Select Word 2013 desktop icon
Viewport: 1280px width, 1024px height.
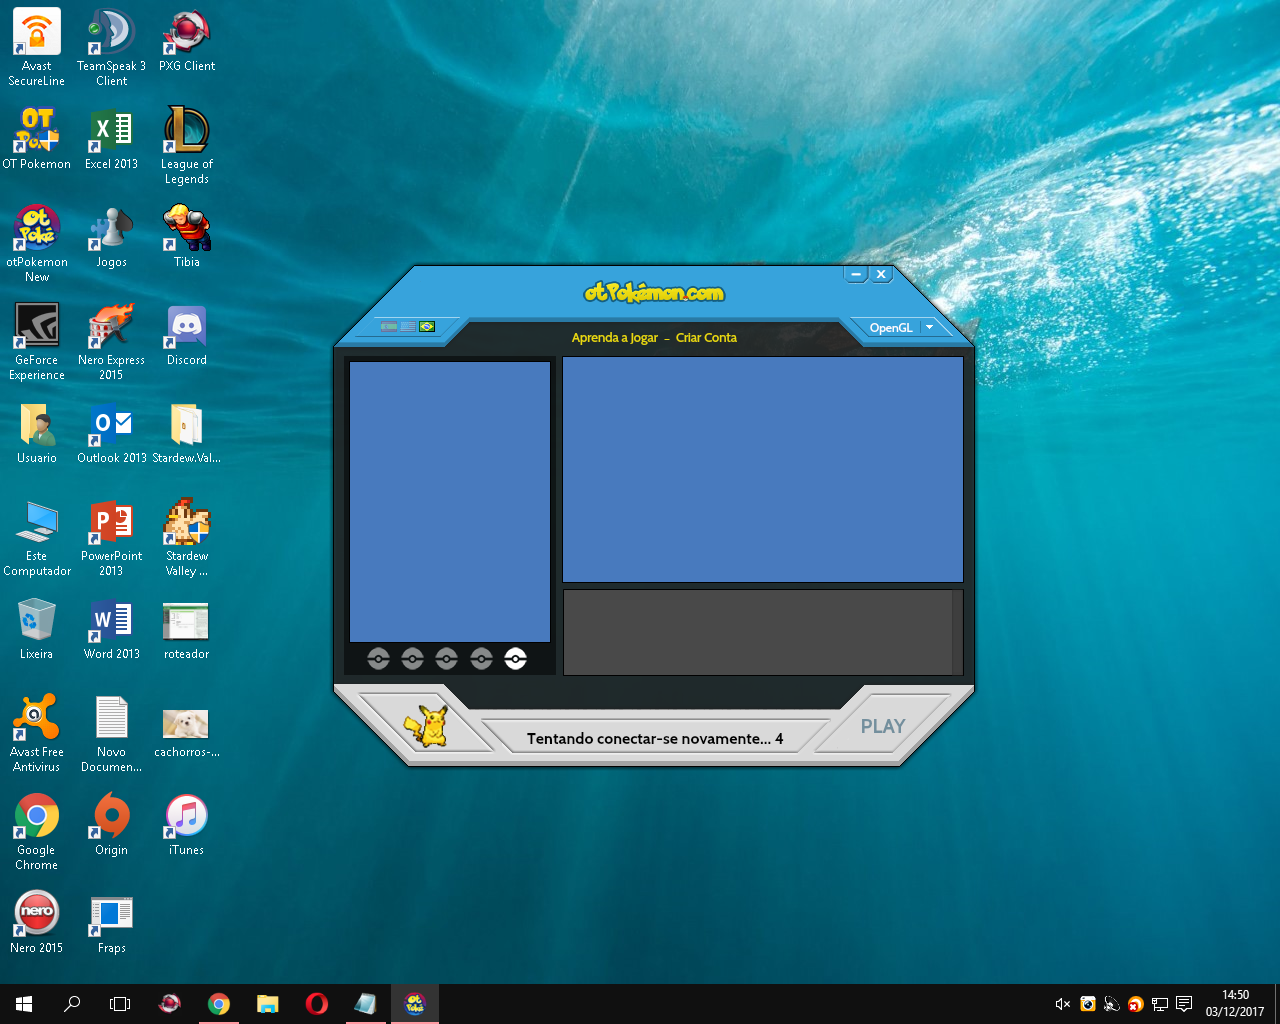(x=112, y=628)
